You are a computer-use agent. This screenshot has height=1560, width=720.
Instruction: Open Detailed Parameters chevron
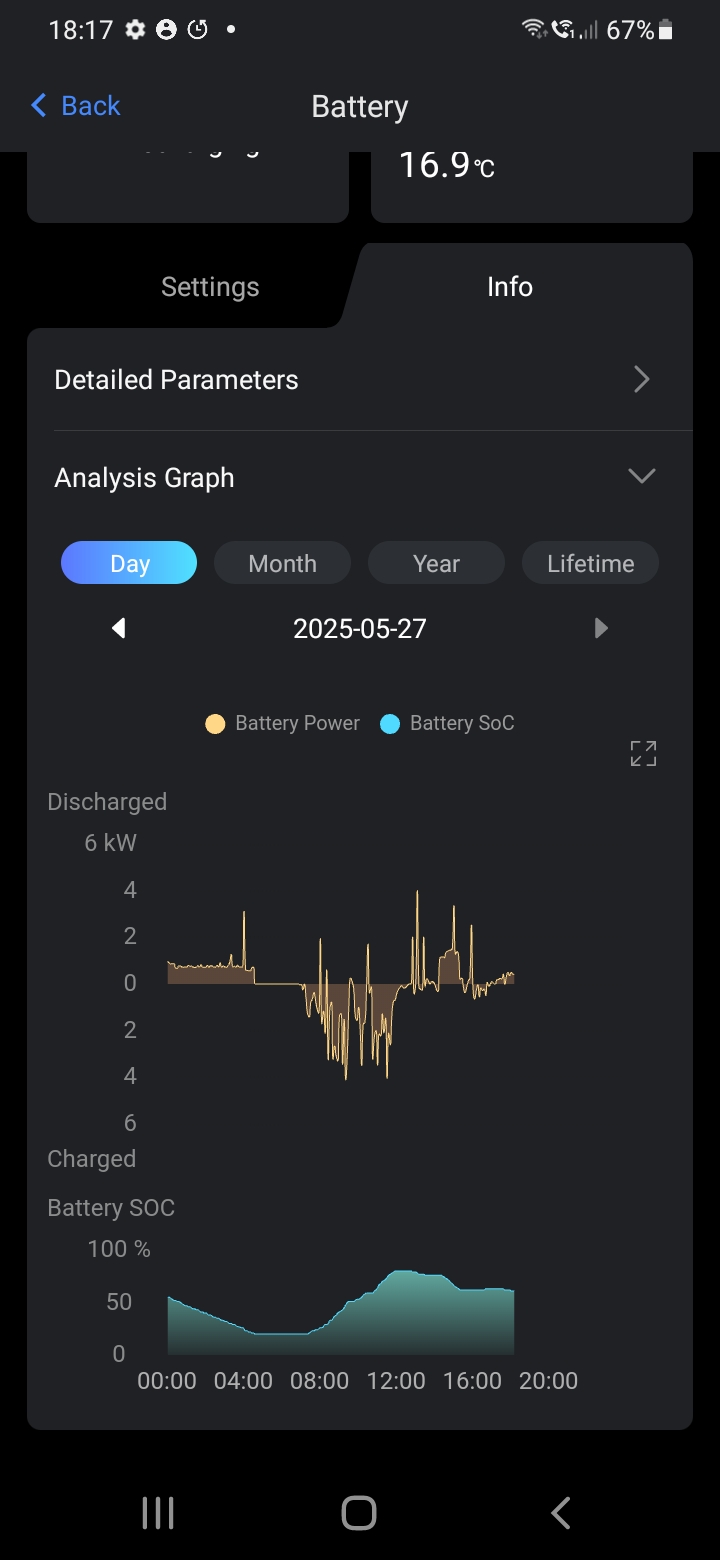coord(642,380)
